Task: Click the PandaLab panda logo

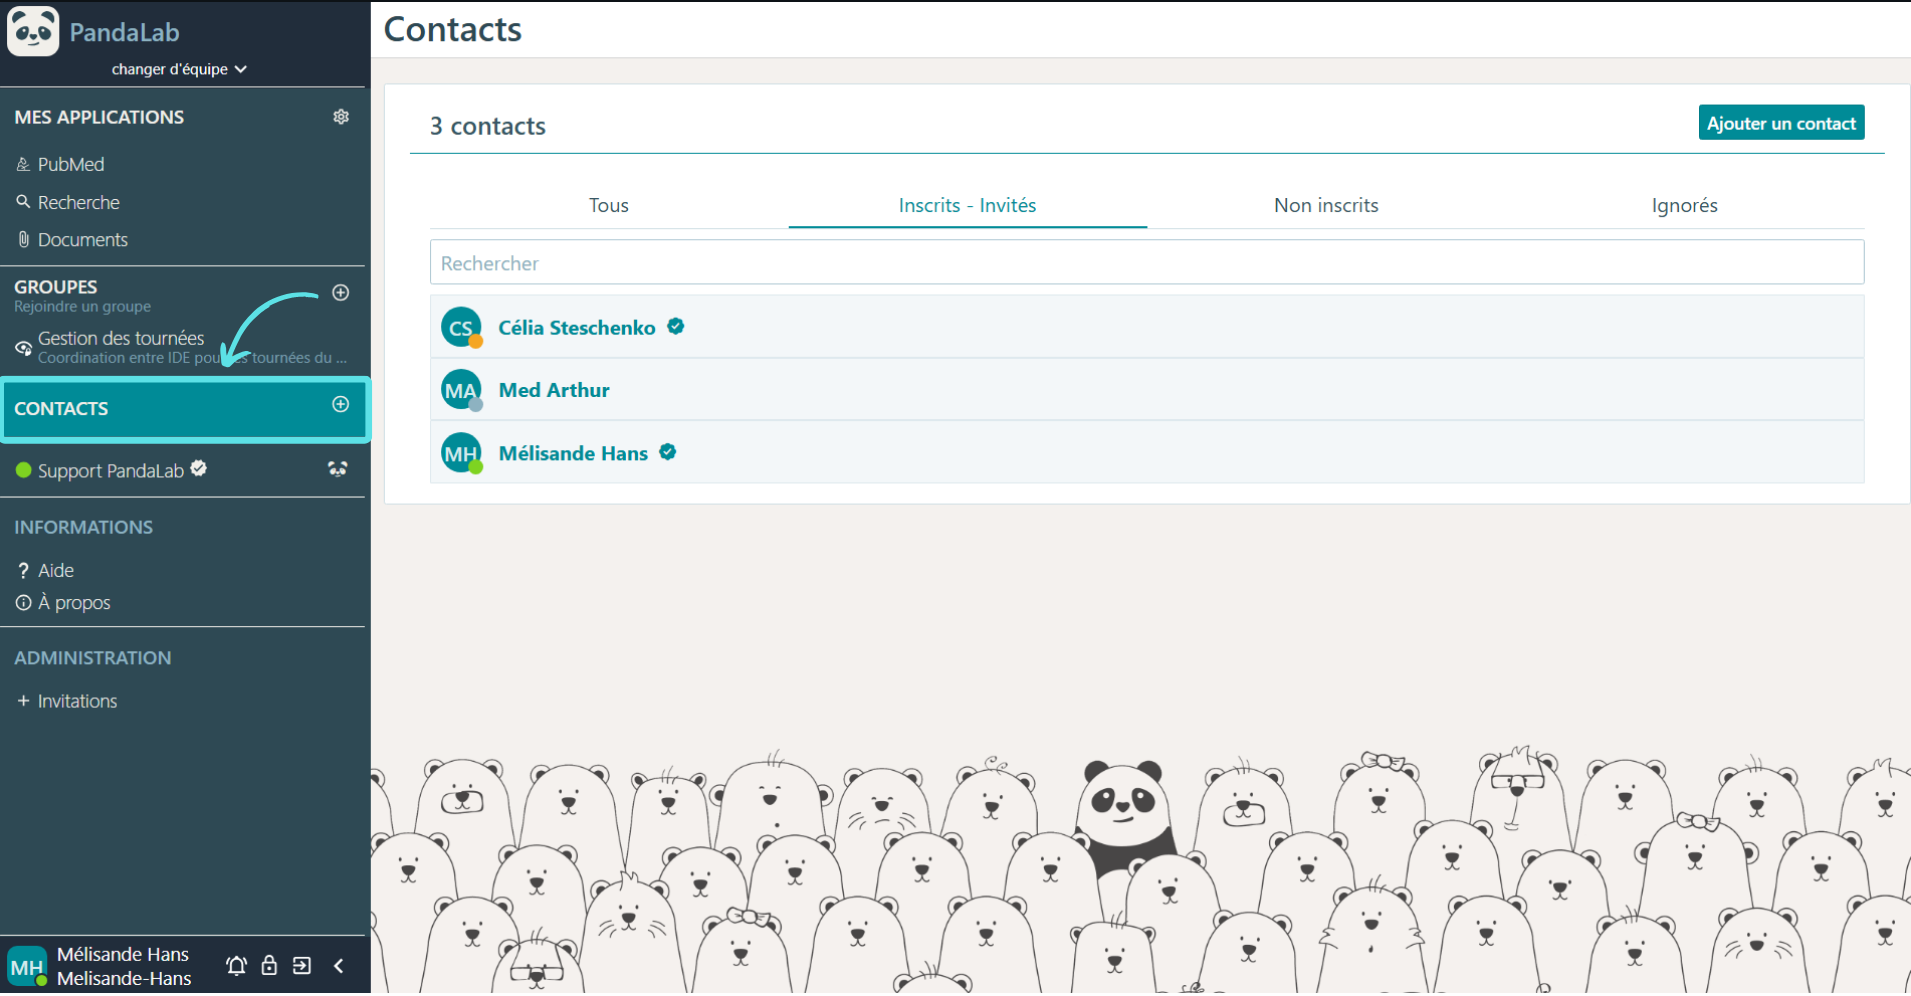Action: 33,30
